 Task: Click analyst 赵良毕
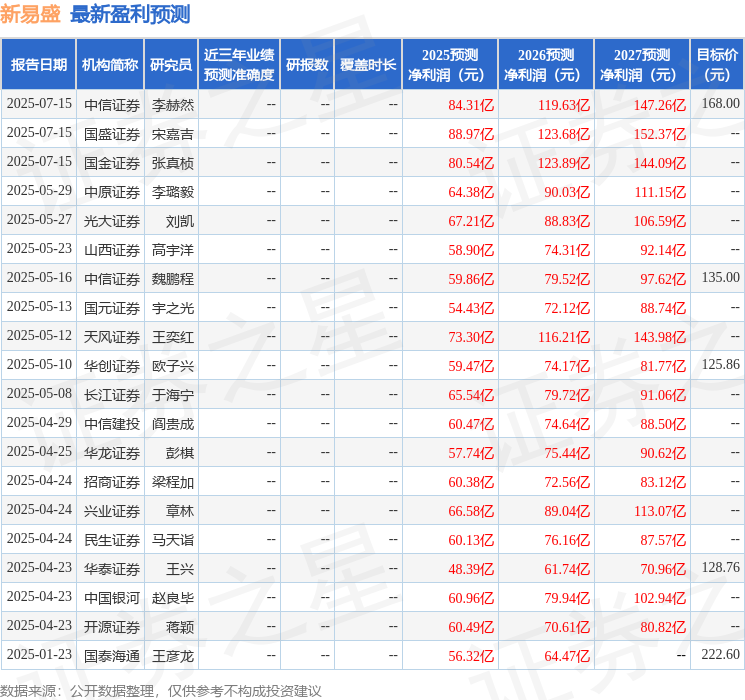click(173, 598)
